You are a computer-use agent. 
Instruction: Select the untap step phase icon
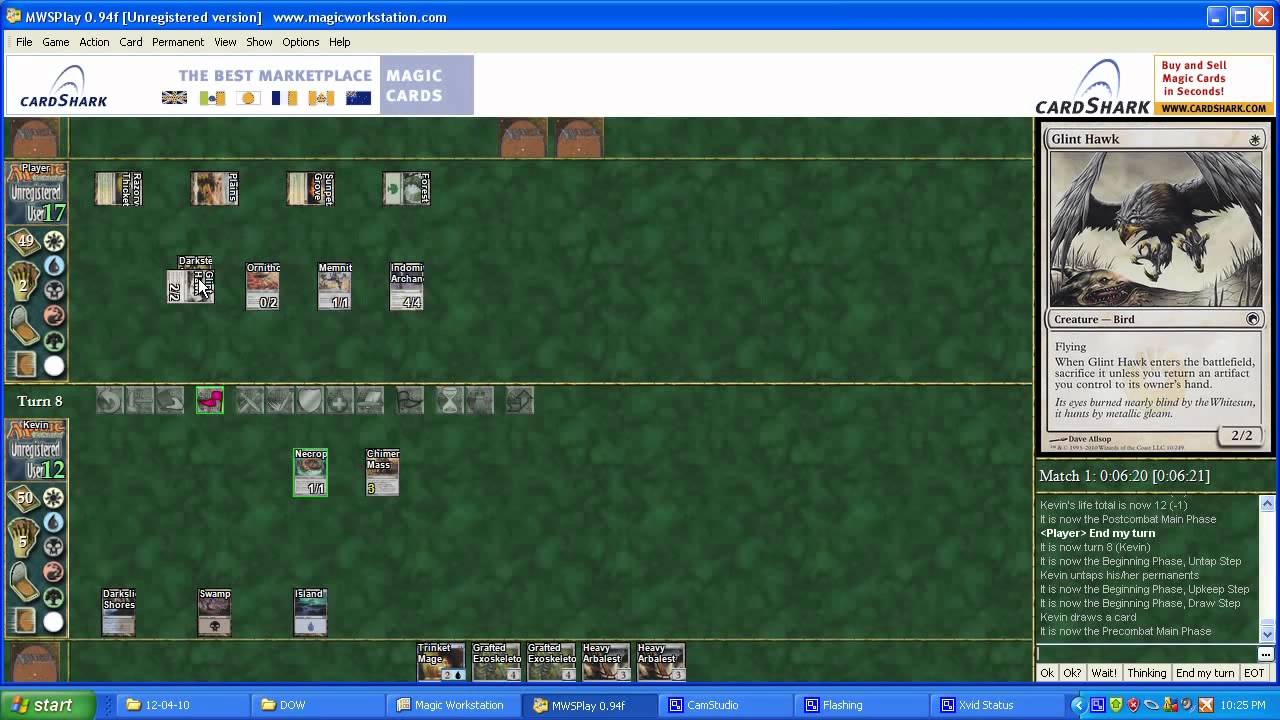tap(109, 401)
